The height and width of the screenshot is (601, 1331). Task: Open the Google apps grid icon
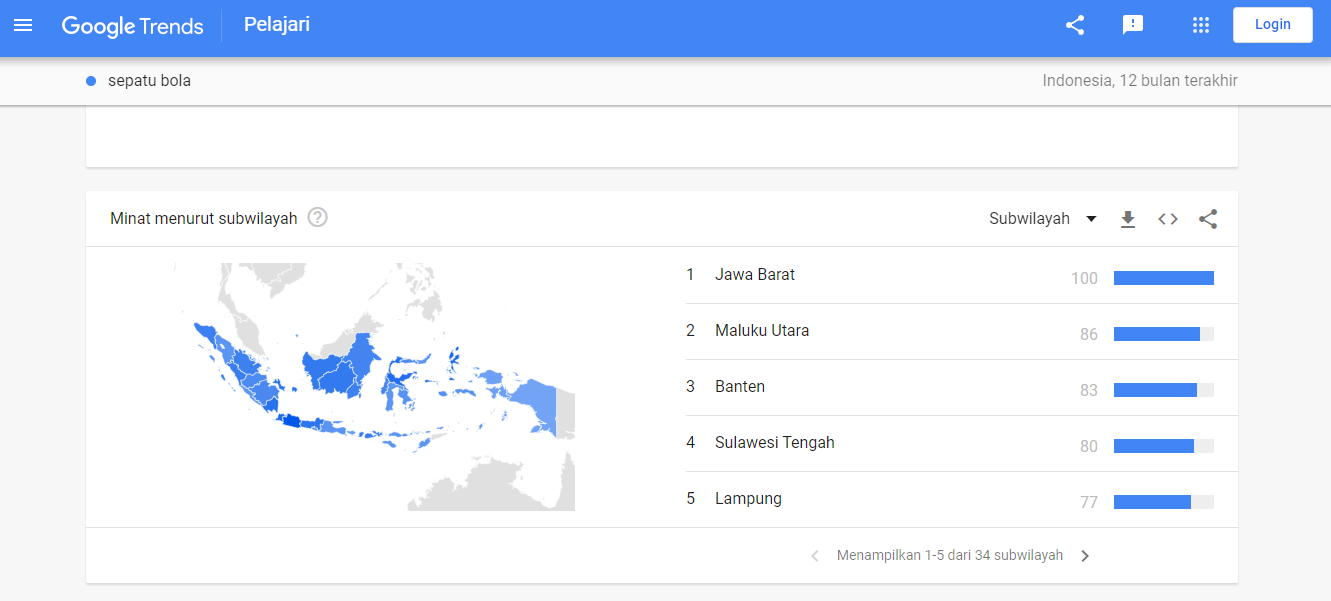(x=1200, y=25)
